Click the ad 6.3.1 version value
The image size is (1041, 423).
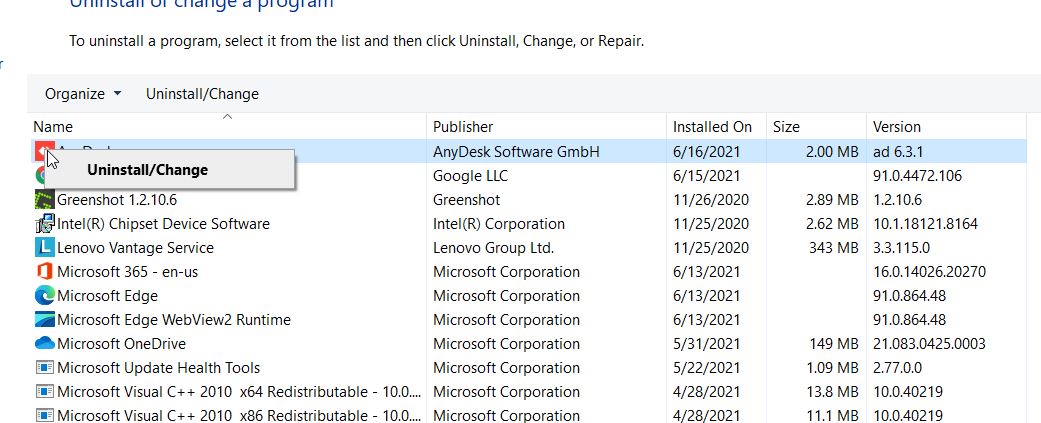click(x=898, y=152)
